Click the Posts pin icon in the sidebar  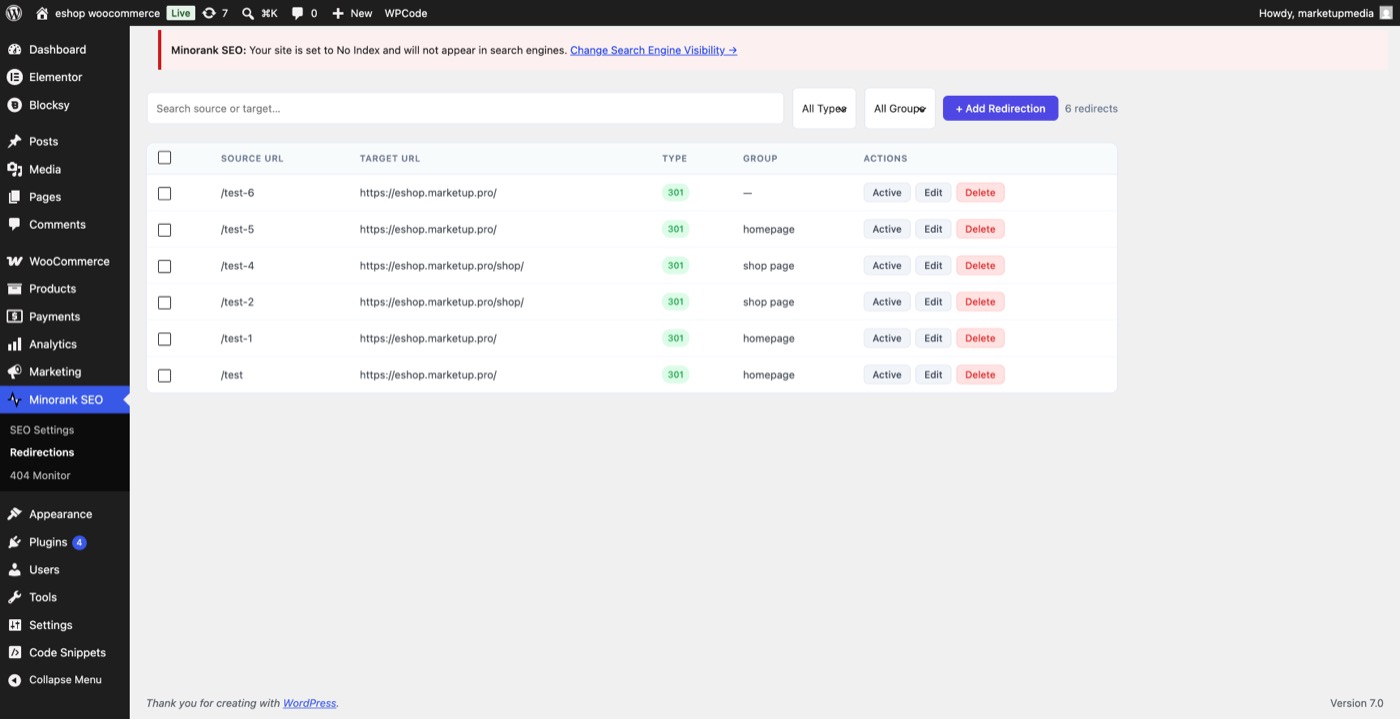click(x=14, y=141)
